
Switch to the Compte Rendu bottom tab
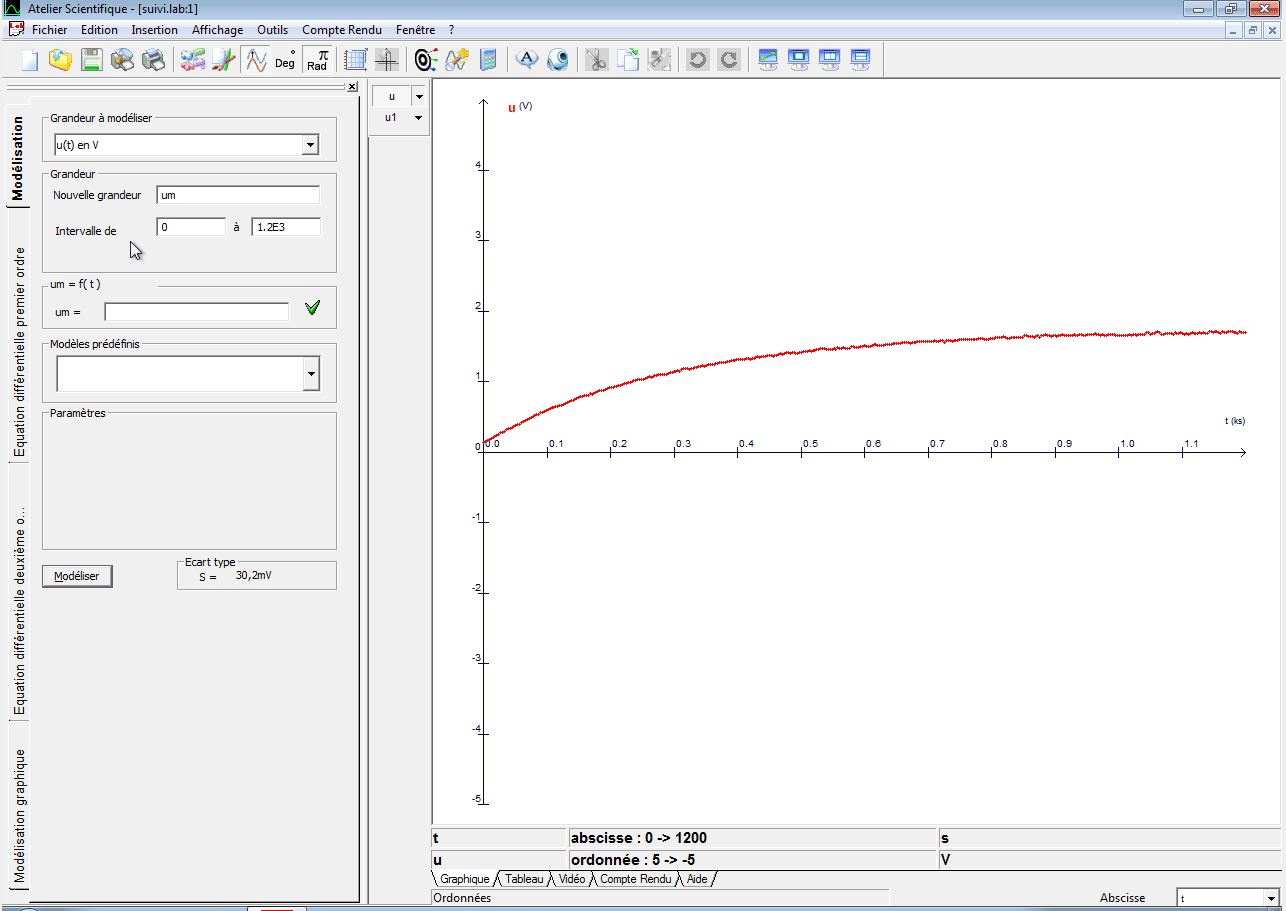[x=636, y=879]
